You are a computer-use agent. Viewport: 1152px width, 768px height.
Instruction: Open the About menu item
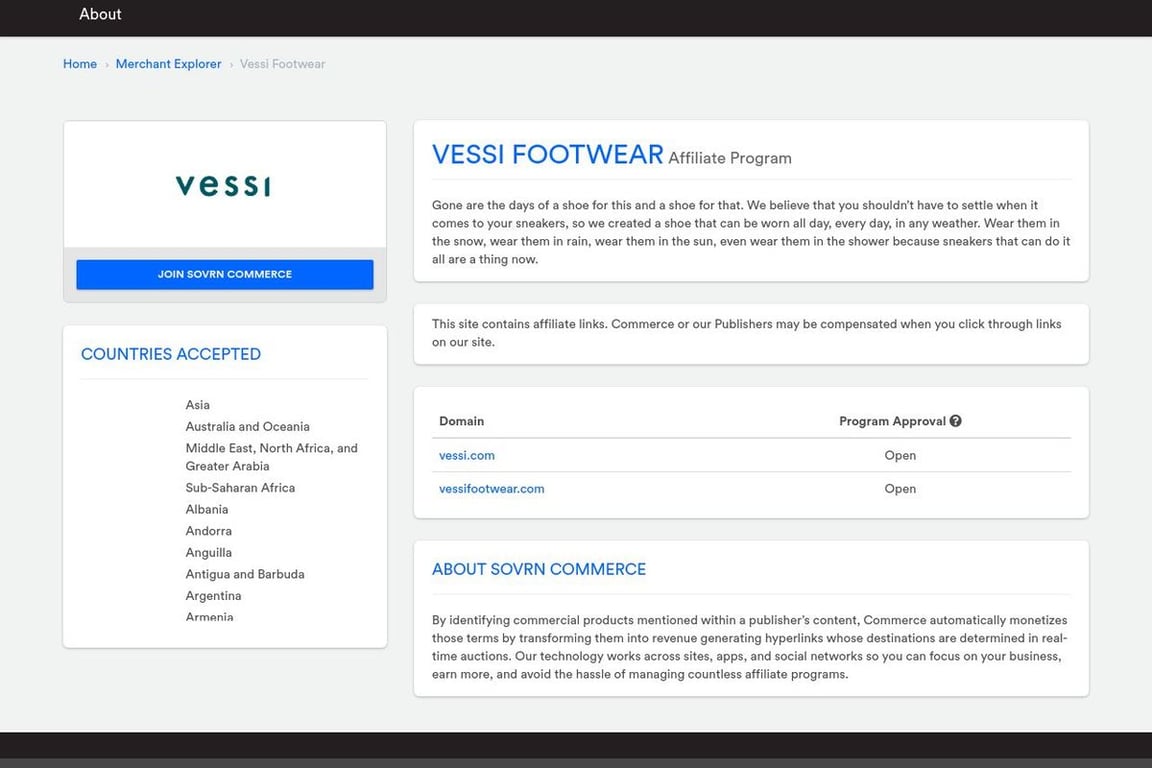[x=100, y=14]
